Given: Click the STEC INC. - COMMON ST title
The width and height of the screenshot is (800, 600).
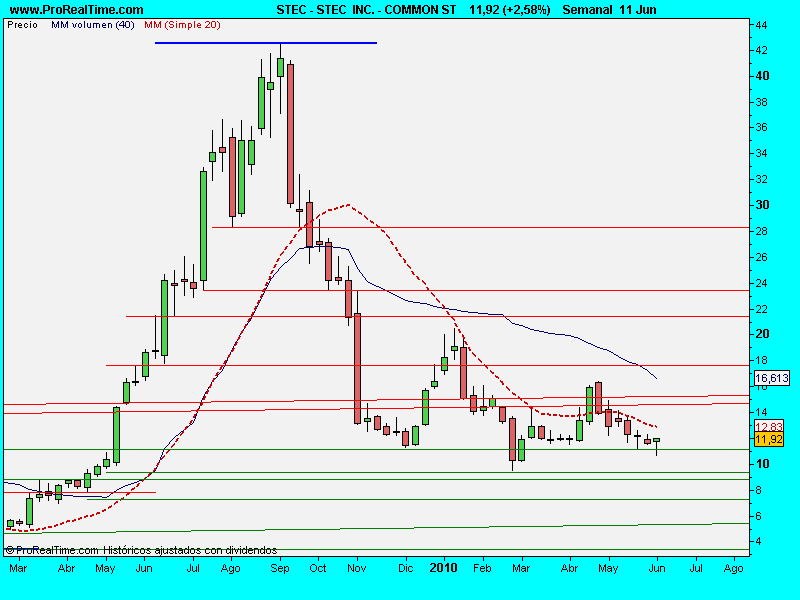Looking at the screenshot, I should [366, 10].
